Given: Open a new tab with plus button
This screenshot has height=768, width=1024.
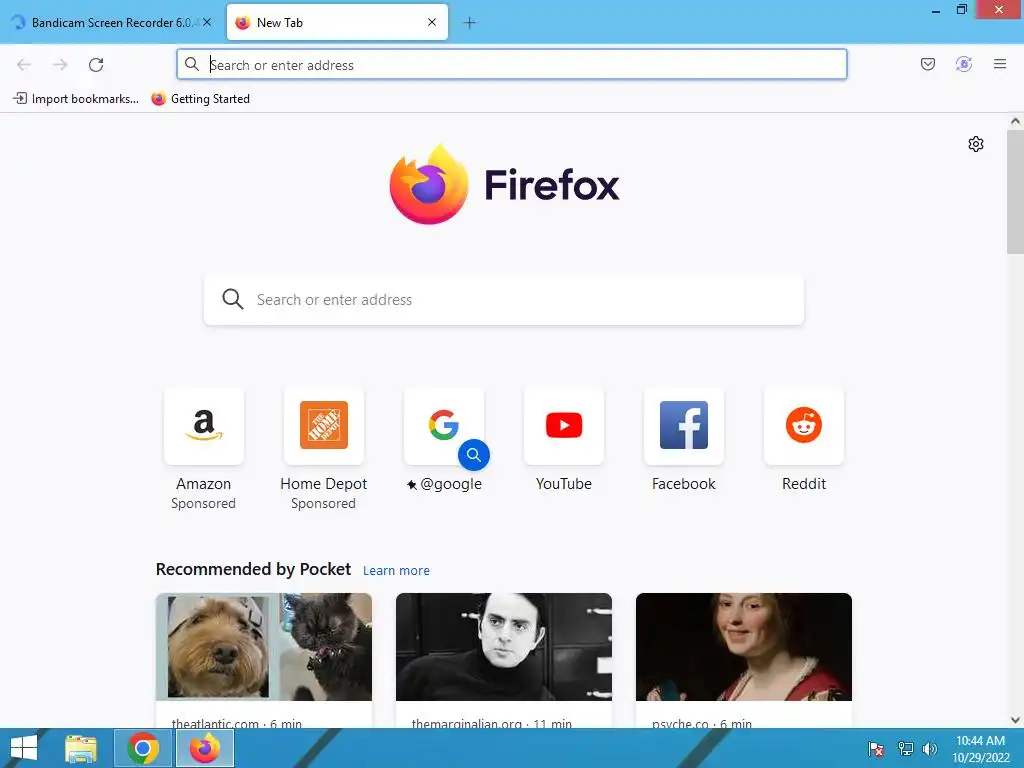Looking at the screenshot, I should click(469, 23).
